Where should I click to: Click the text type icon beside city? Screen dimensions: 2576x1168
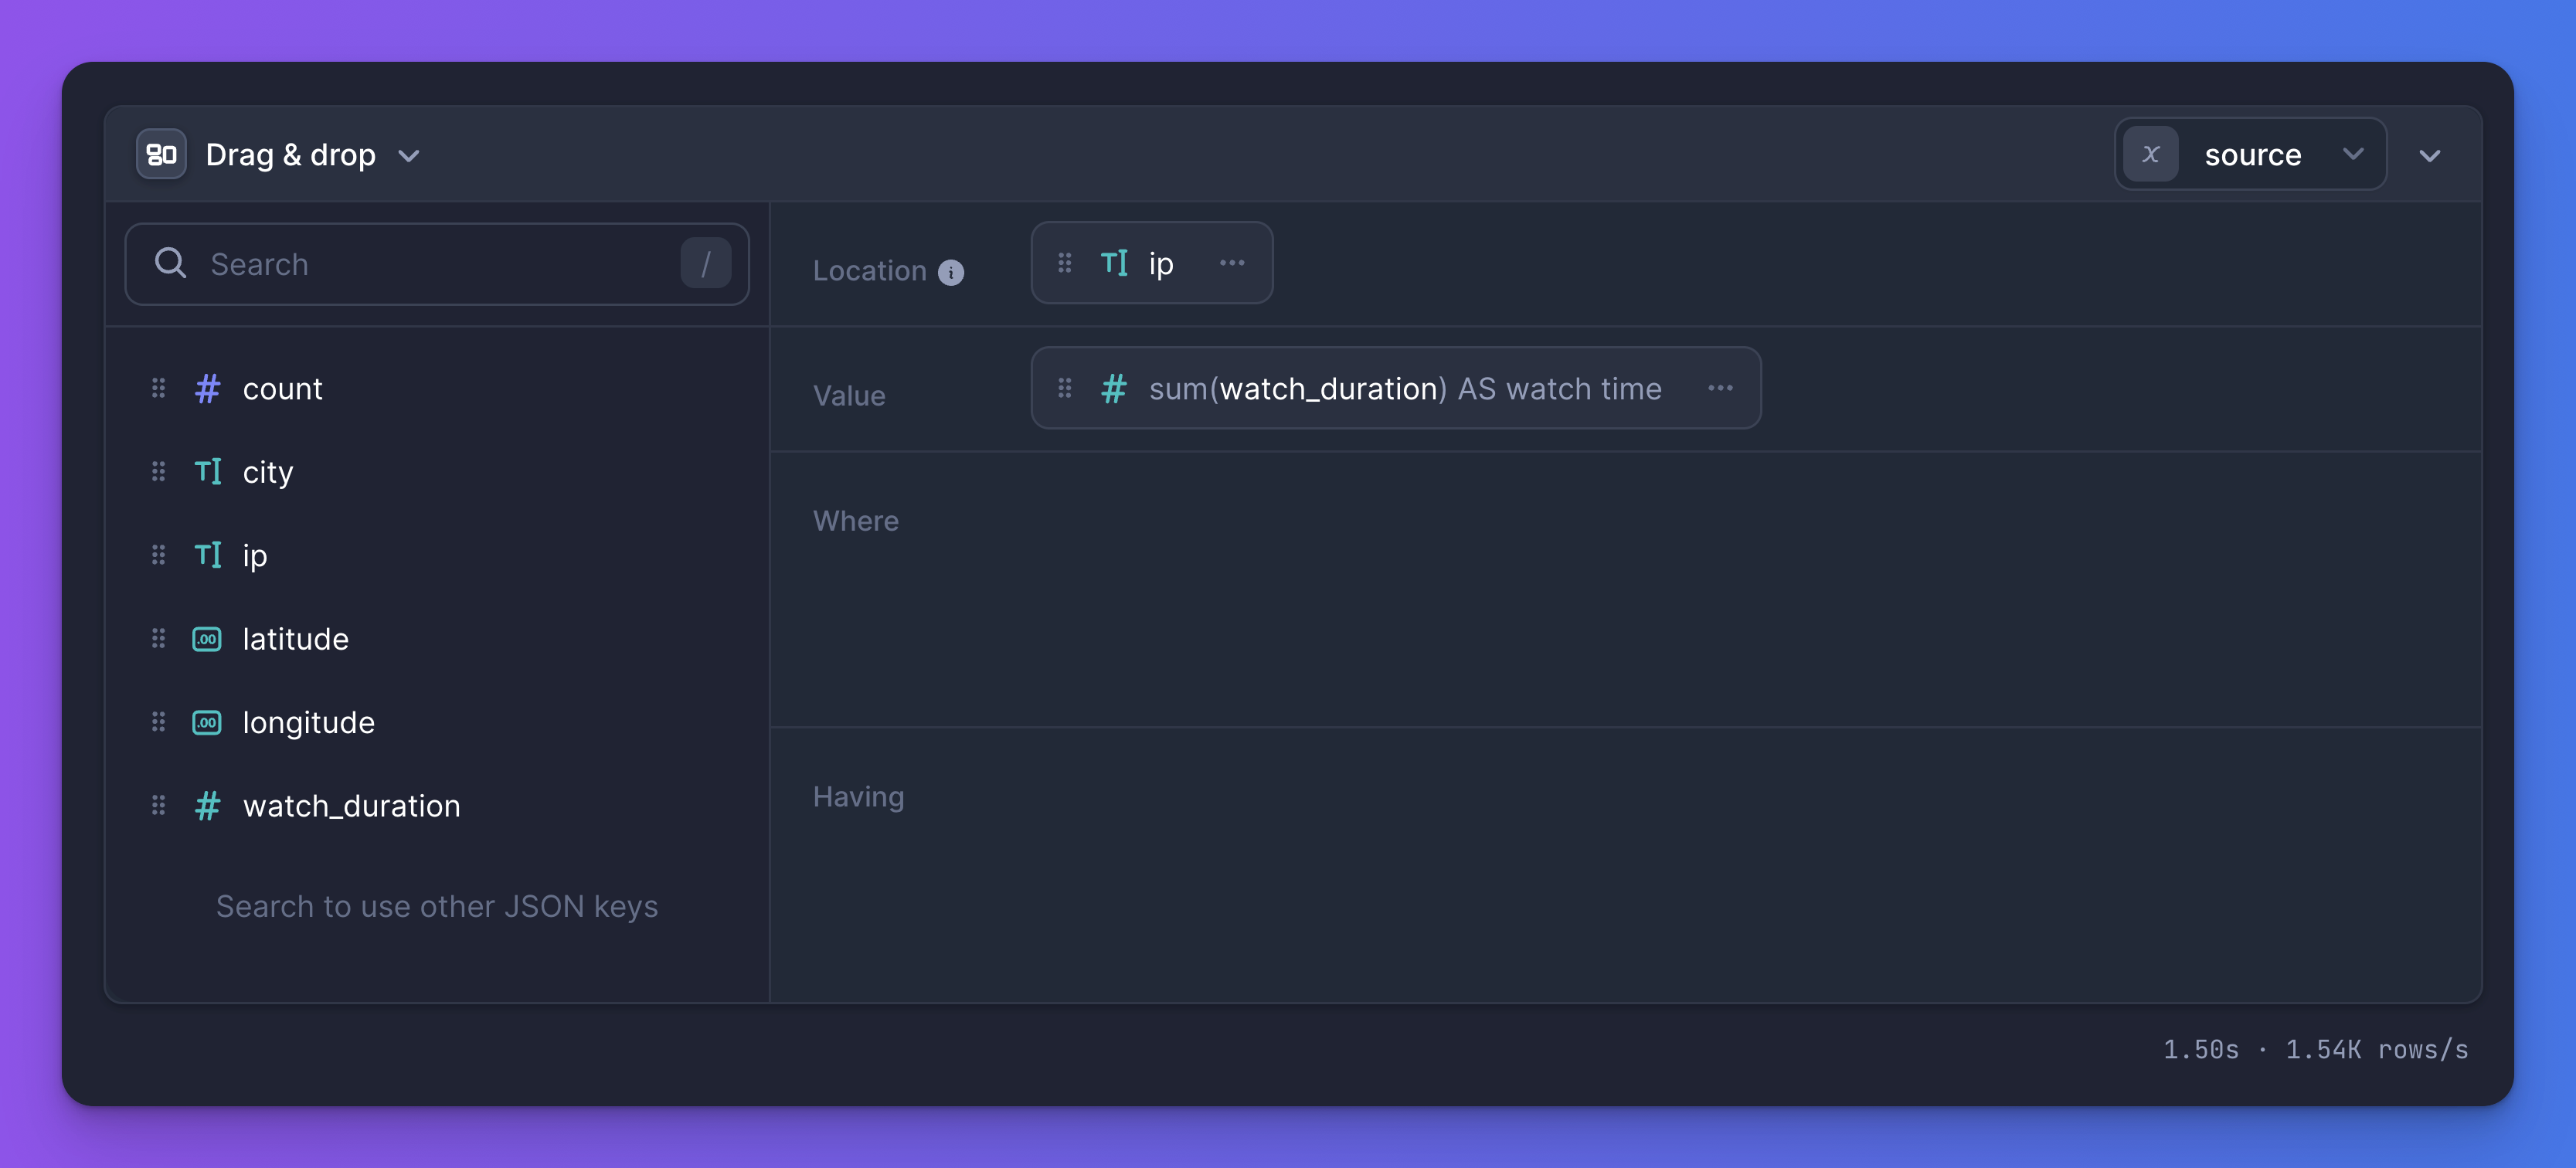(x=207, y=471)
